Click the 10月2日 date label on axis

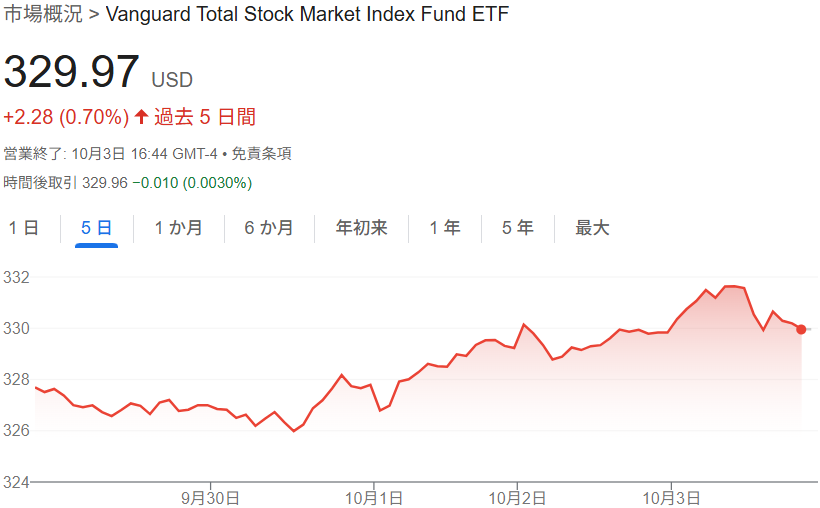[518, 497]
